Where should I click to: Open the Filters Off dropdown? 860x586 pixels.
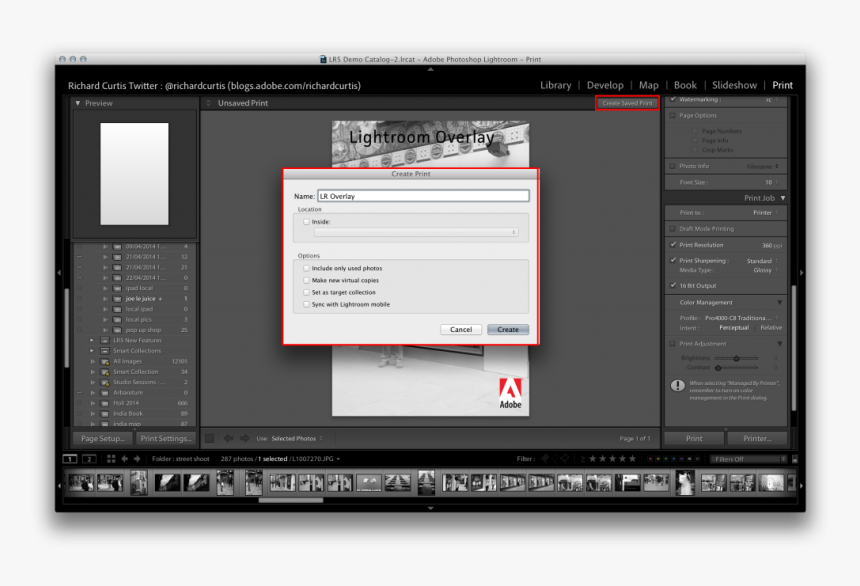[x=748, y=459]
